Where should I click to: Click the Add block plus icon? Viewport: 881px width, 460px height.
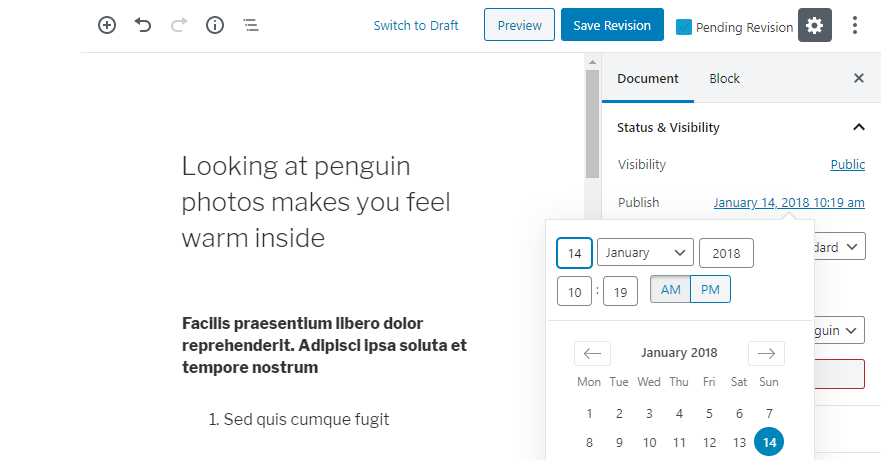tap(107, 25)
